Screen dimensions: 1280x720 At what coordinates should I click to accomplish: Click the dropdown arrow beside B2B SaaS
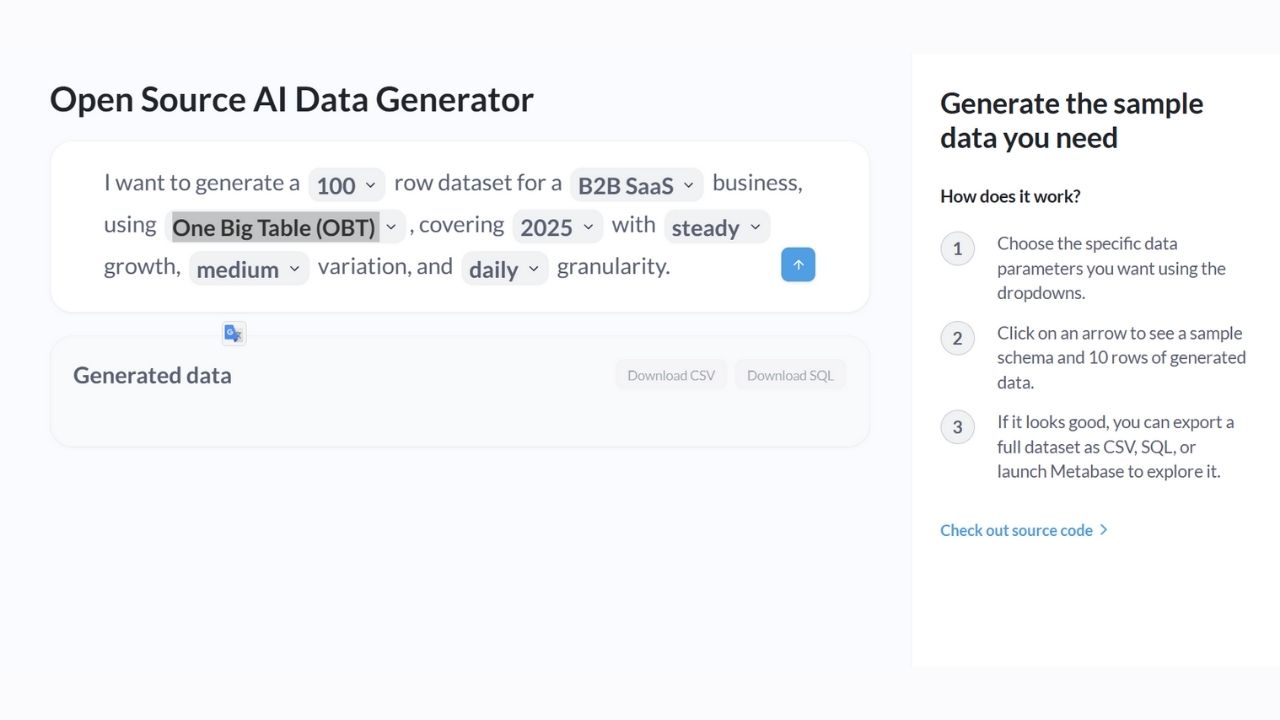click(x=687, y=185)
